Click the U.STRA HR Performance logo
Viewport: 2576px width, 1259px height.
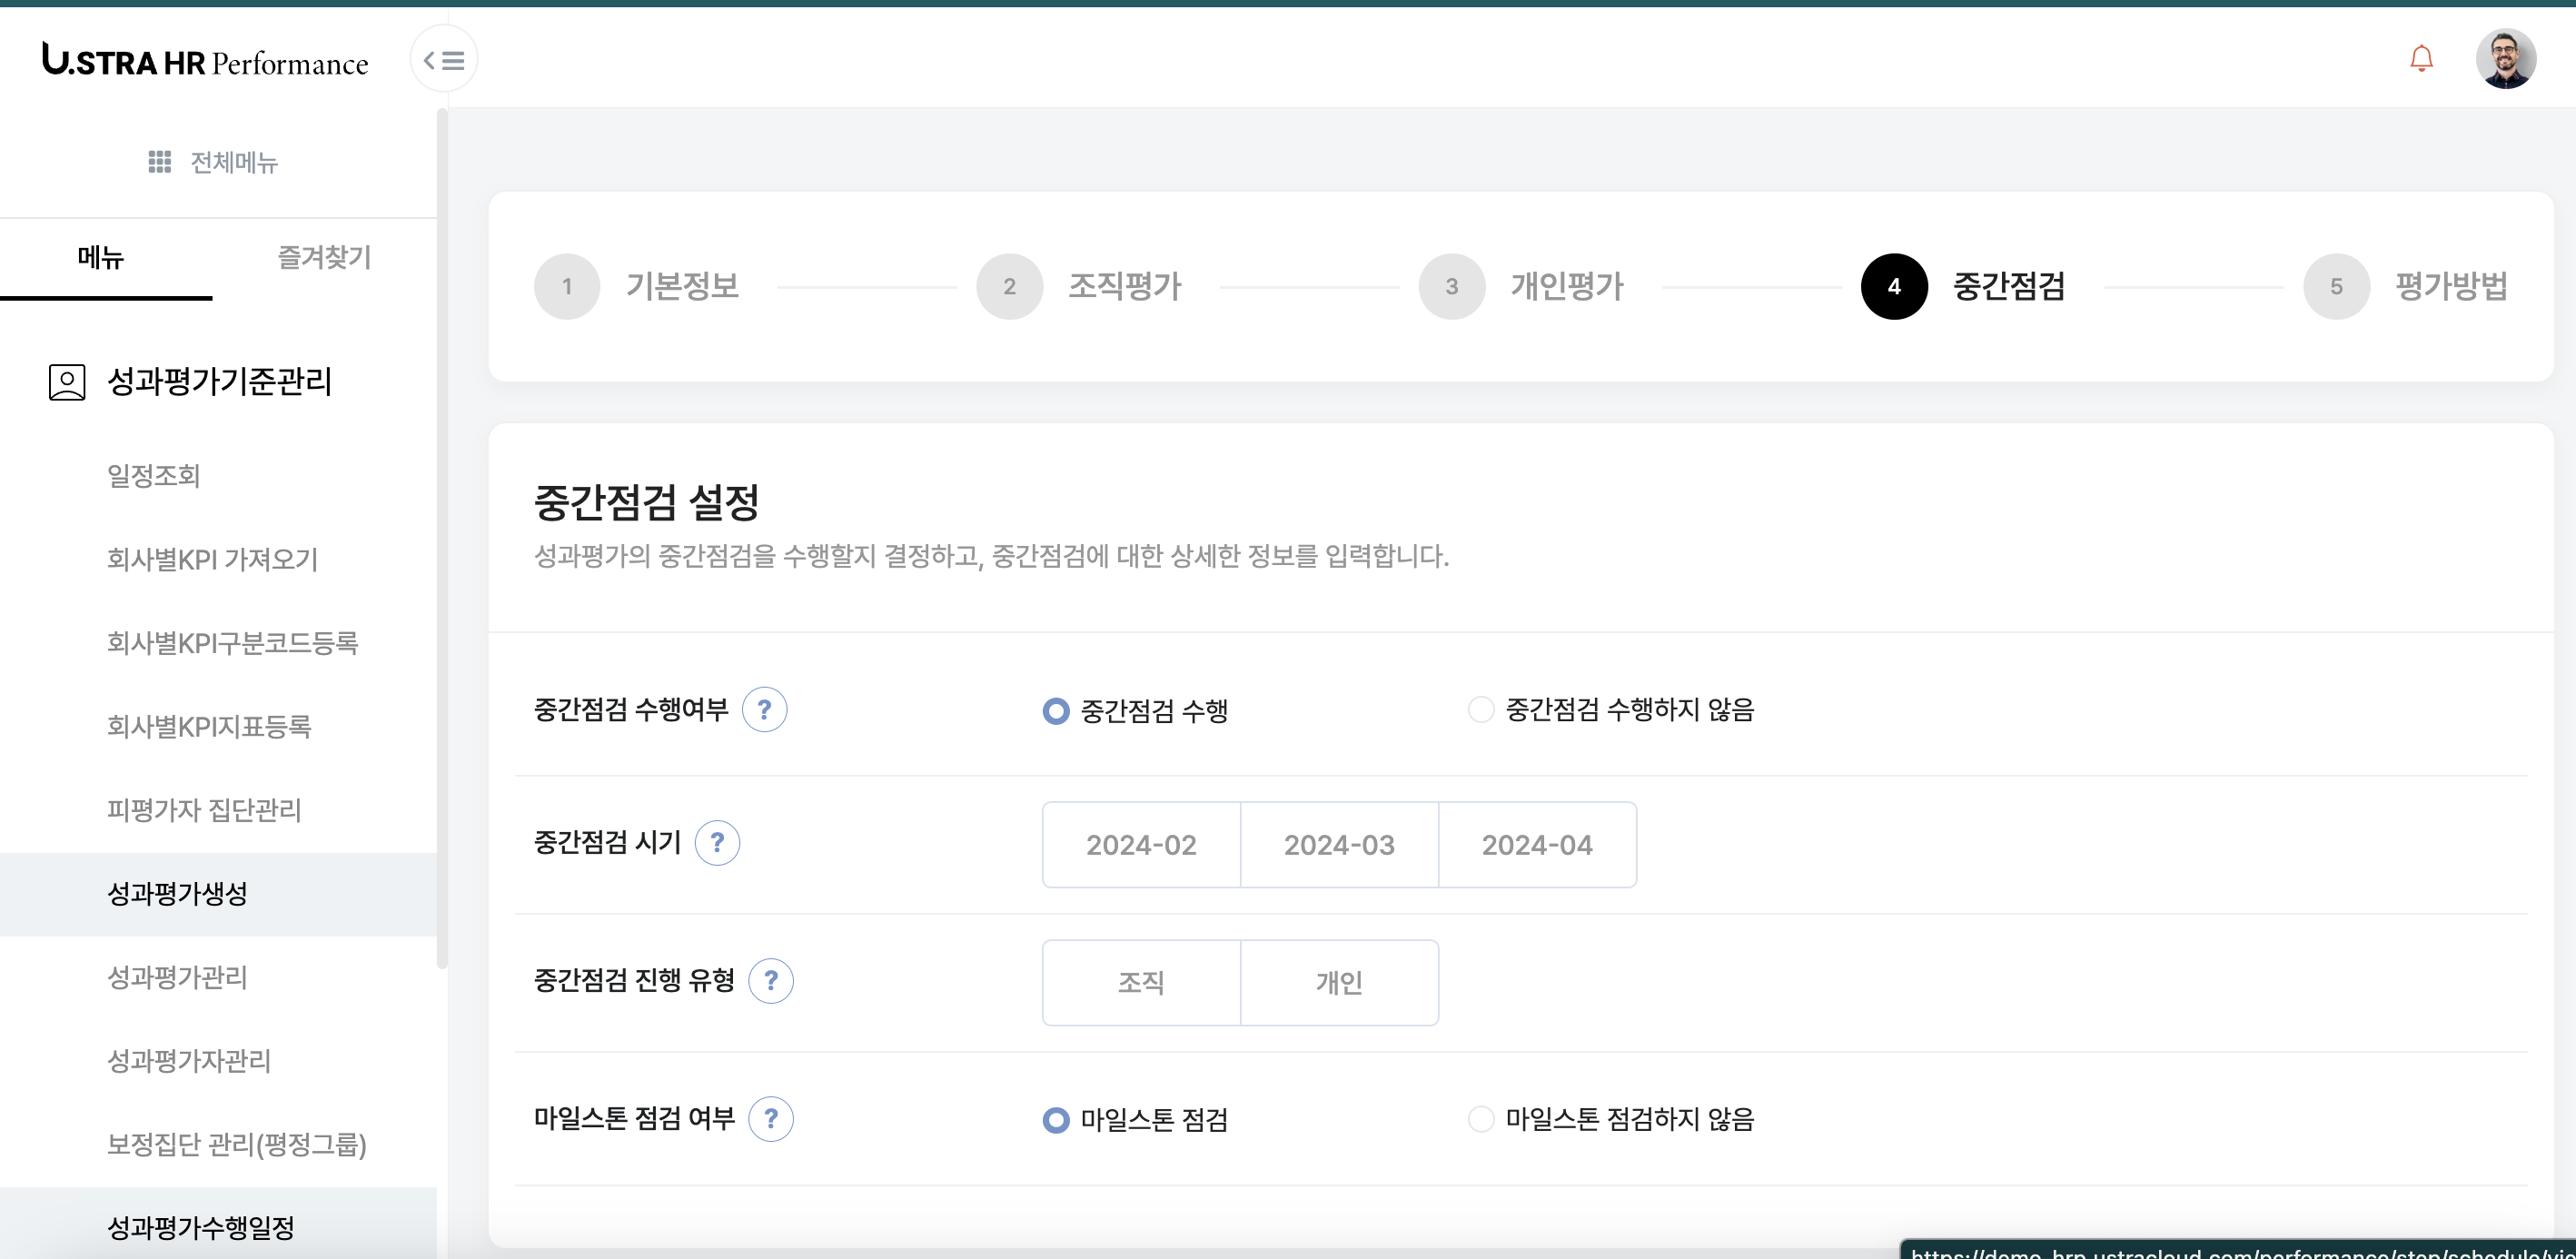205,61
